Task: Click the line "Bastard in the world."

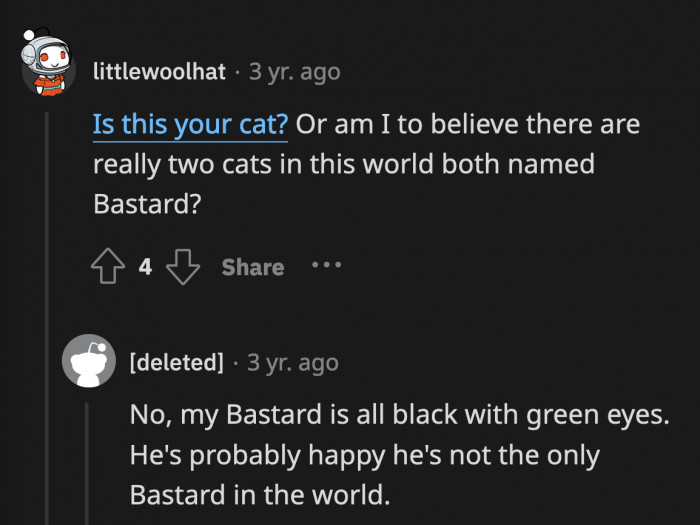Action: [x=260, y=495]
